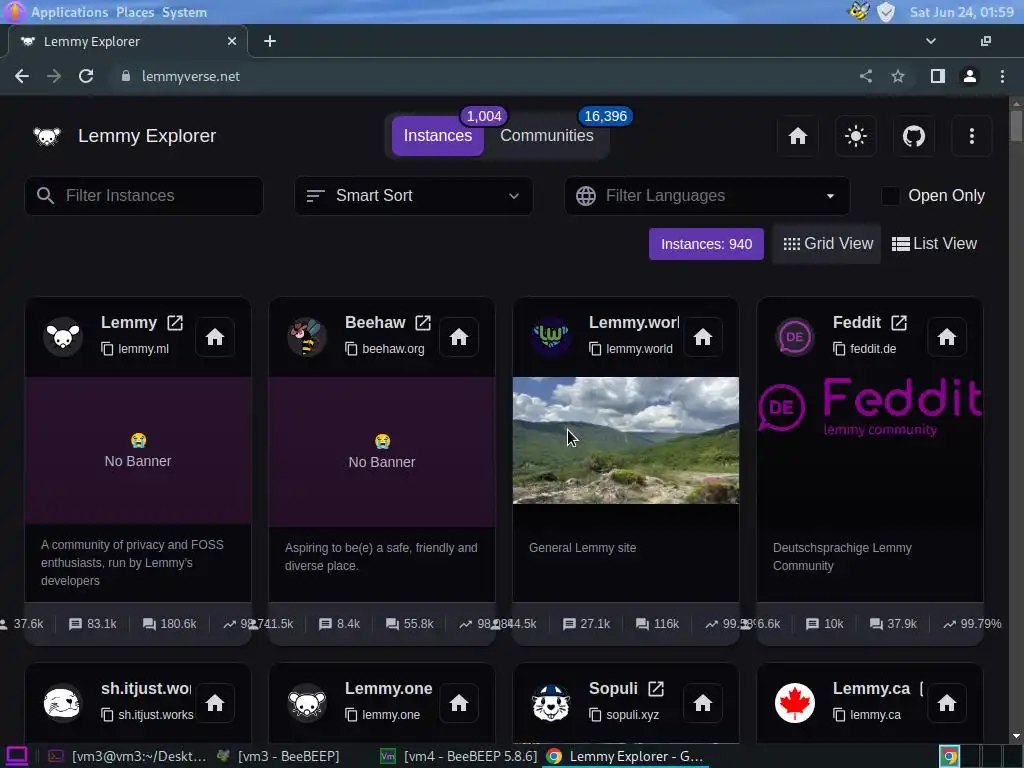
Task: Click the Beehaw bee avatar
Action: click(x=307, y=337)
